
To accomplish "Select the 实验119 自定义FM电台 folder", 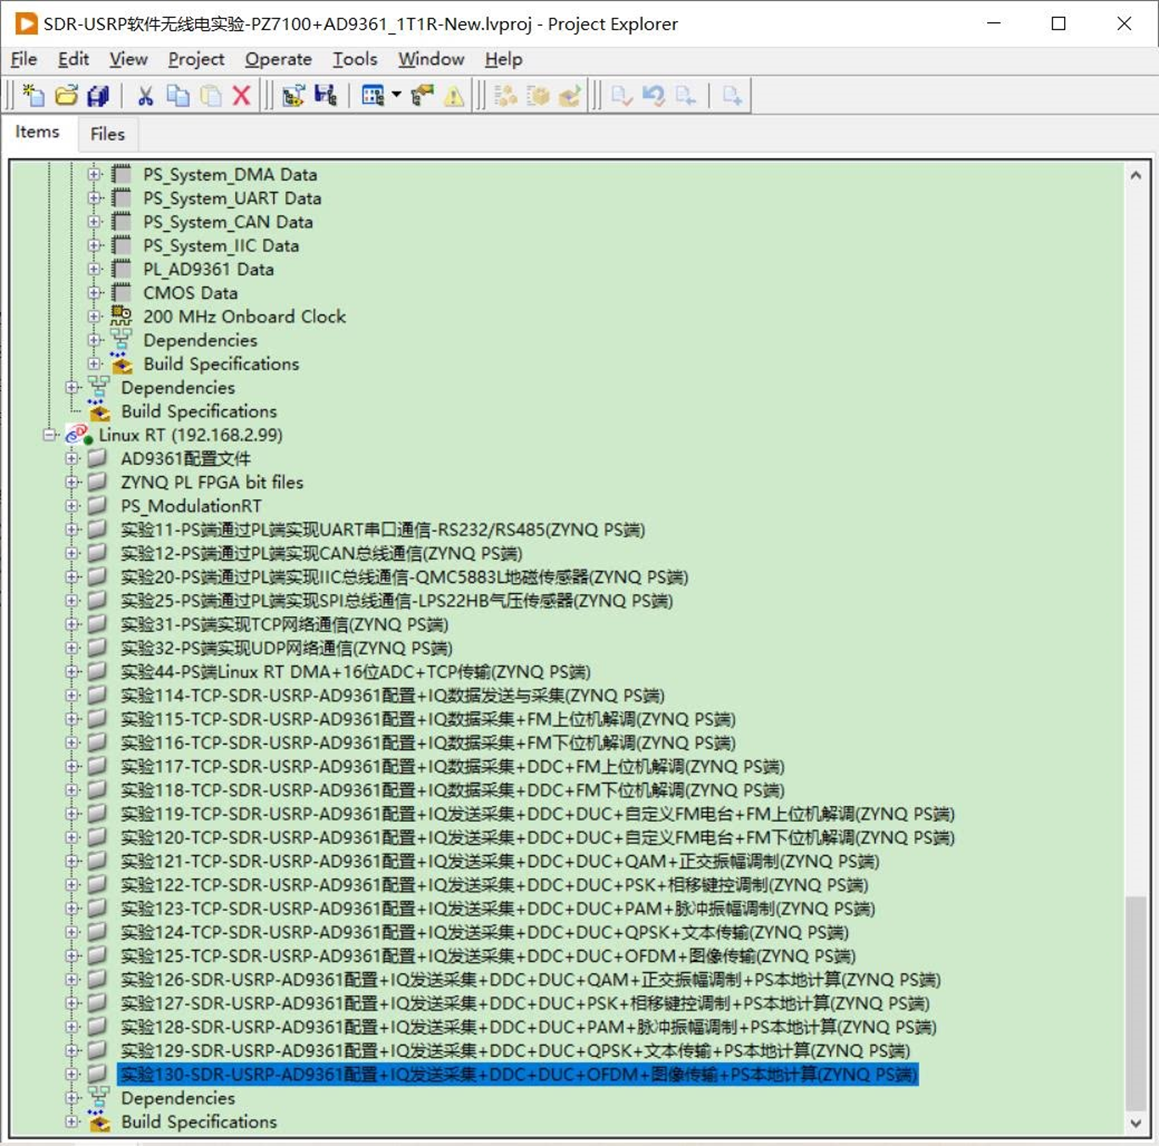I will click(537, 813).
